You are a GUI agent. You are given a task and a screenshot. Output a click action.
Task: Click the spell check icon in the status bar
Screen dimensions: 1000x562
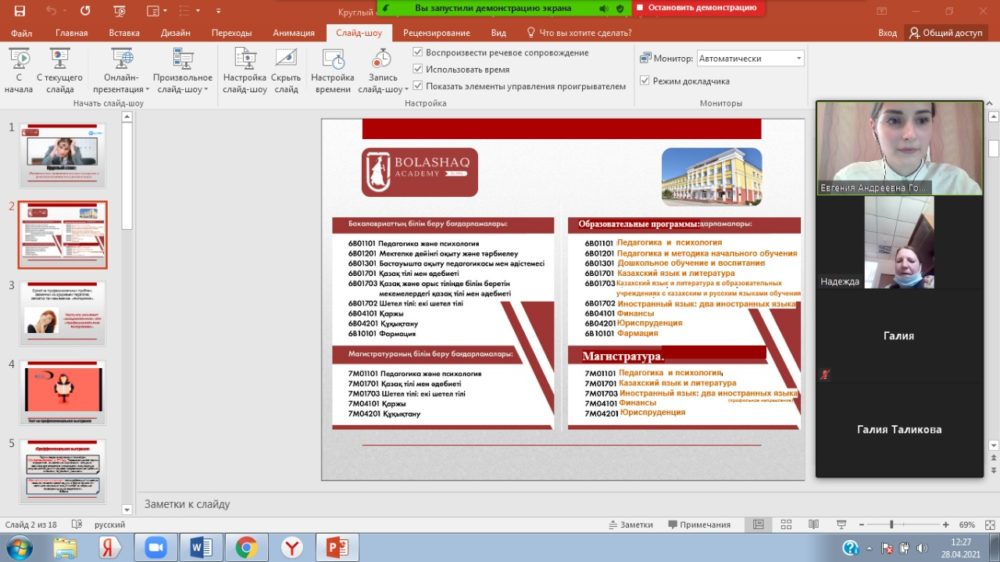click(77, 524)
